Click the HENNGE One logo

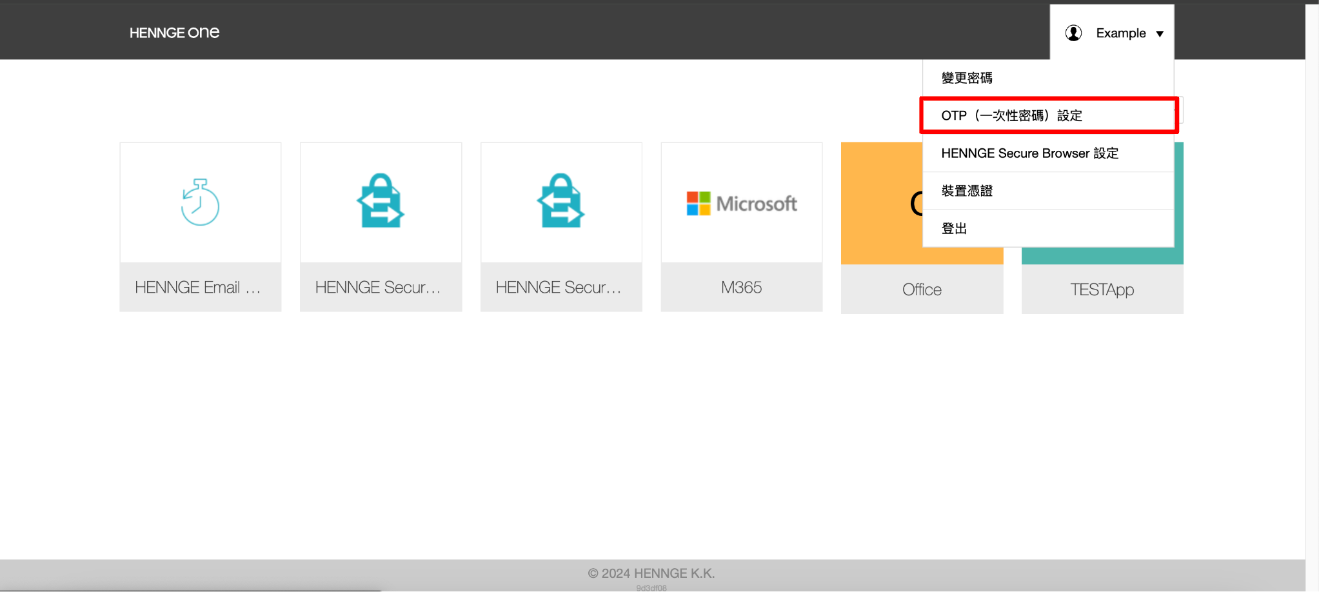[x=174, y=33]
